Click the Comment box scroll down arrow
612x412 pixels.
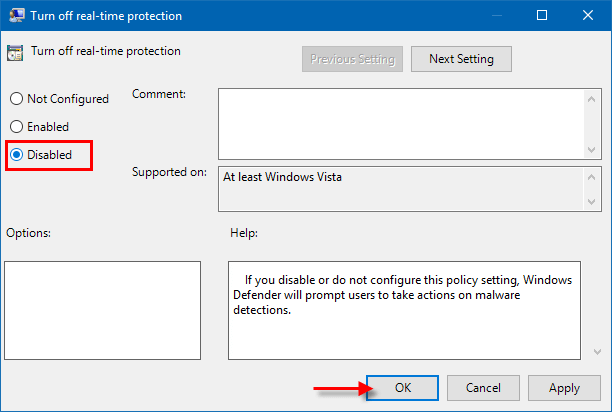(591, 149)
